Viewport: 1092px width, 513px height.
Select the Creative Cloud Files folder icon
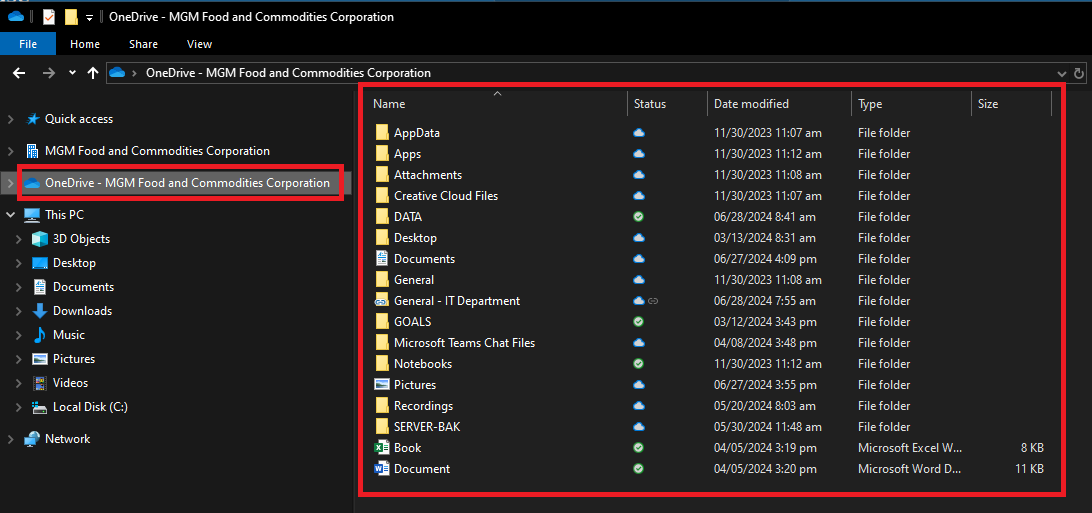click(382, 196)
